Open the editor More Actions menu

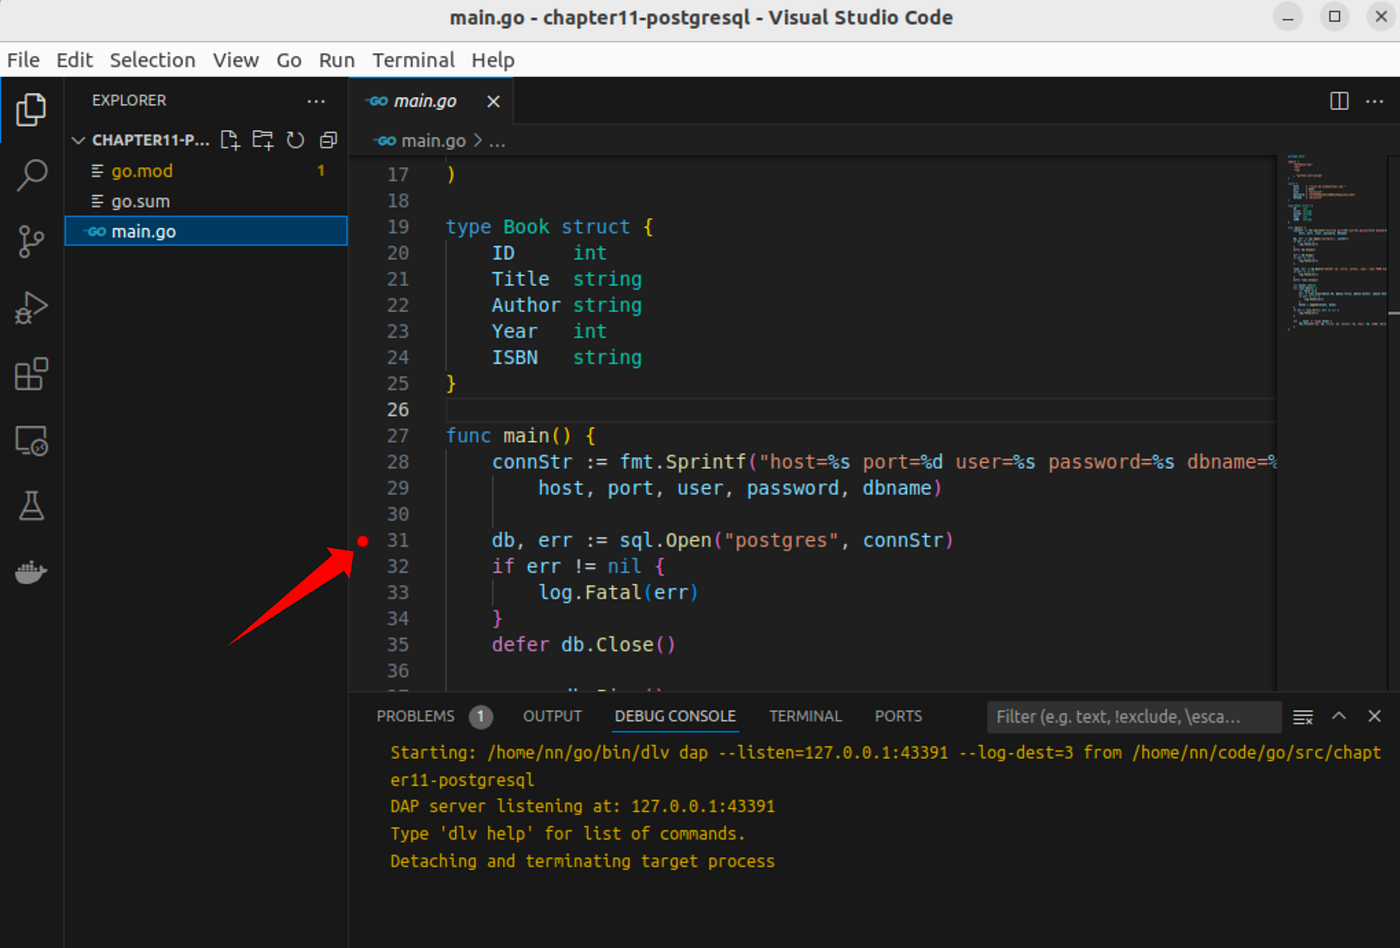tap(1374, 101)
